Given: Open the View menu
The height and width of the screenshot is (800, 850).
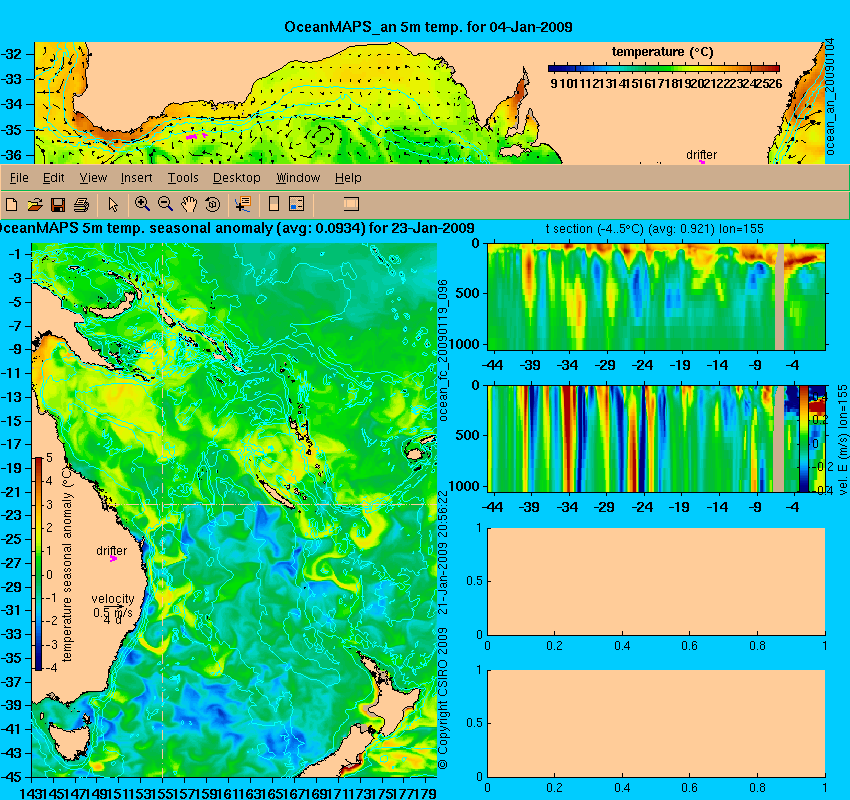Looking at the screenshot, I should click(x=93, y=178).
